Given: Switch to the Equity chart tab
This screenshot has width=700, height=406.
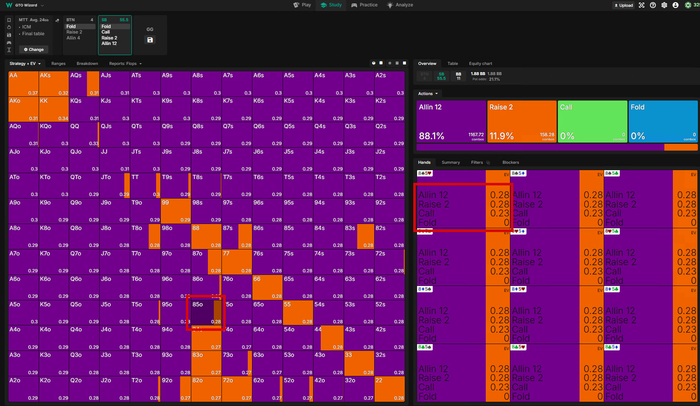Looking at the screenshot, I should click(x=480, y=63).
